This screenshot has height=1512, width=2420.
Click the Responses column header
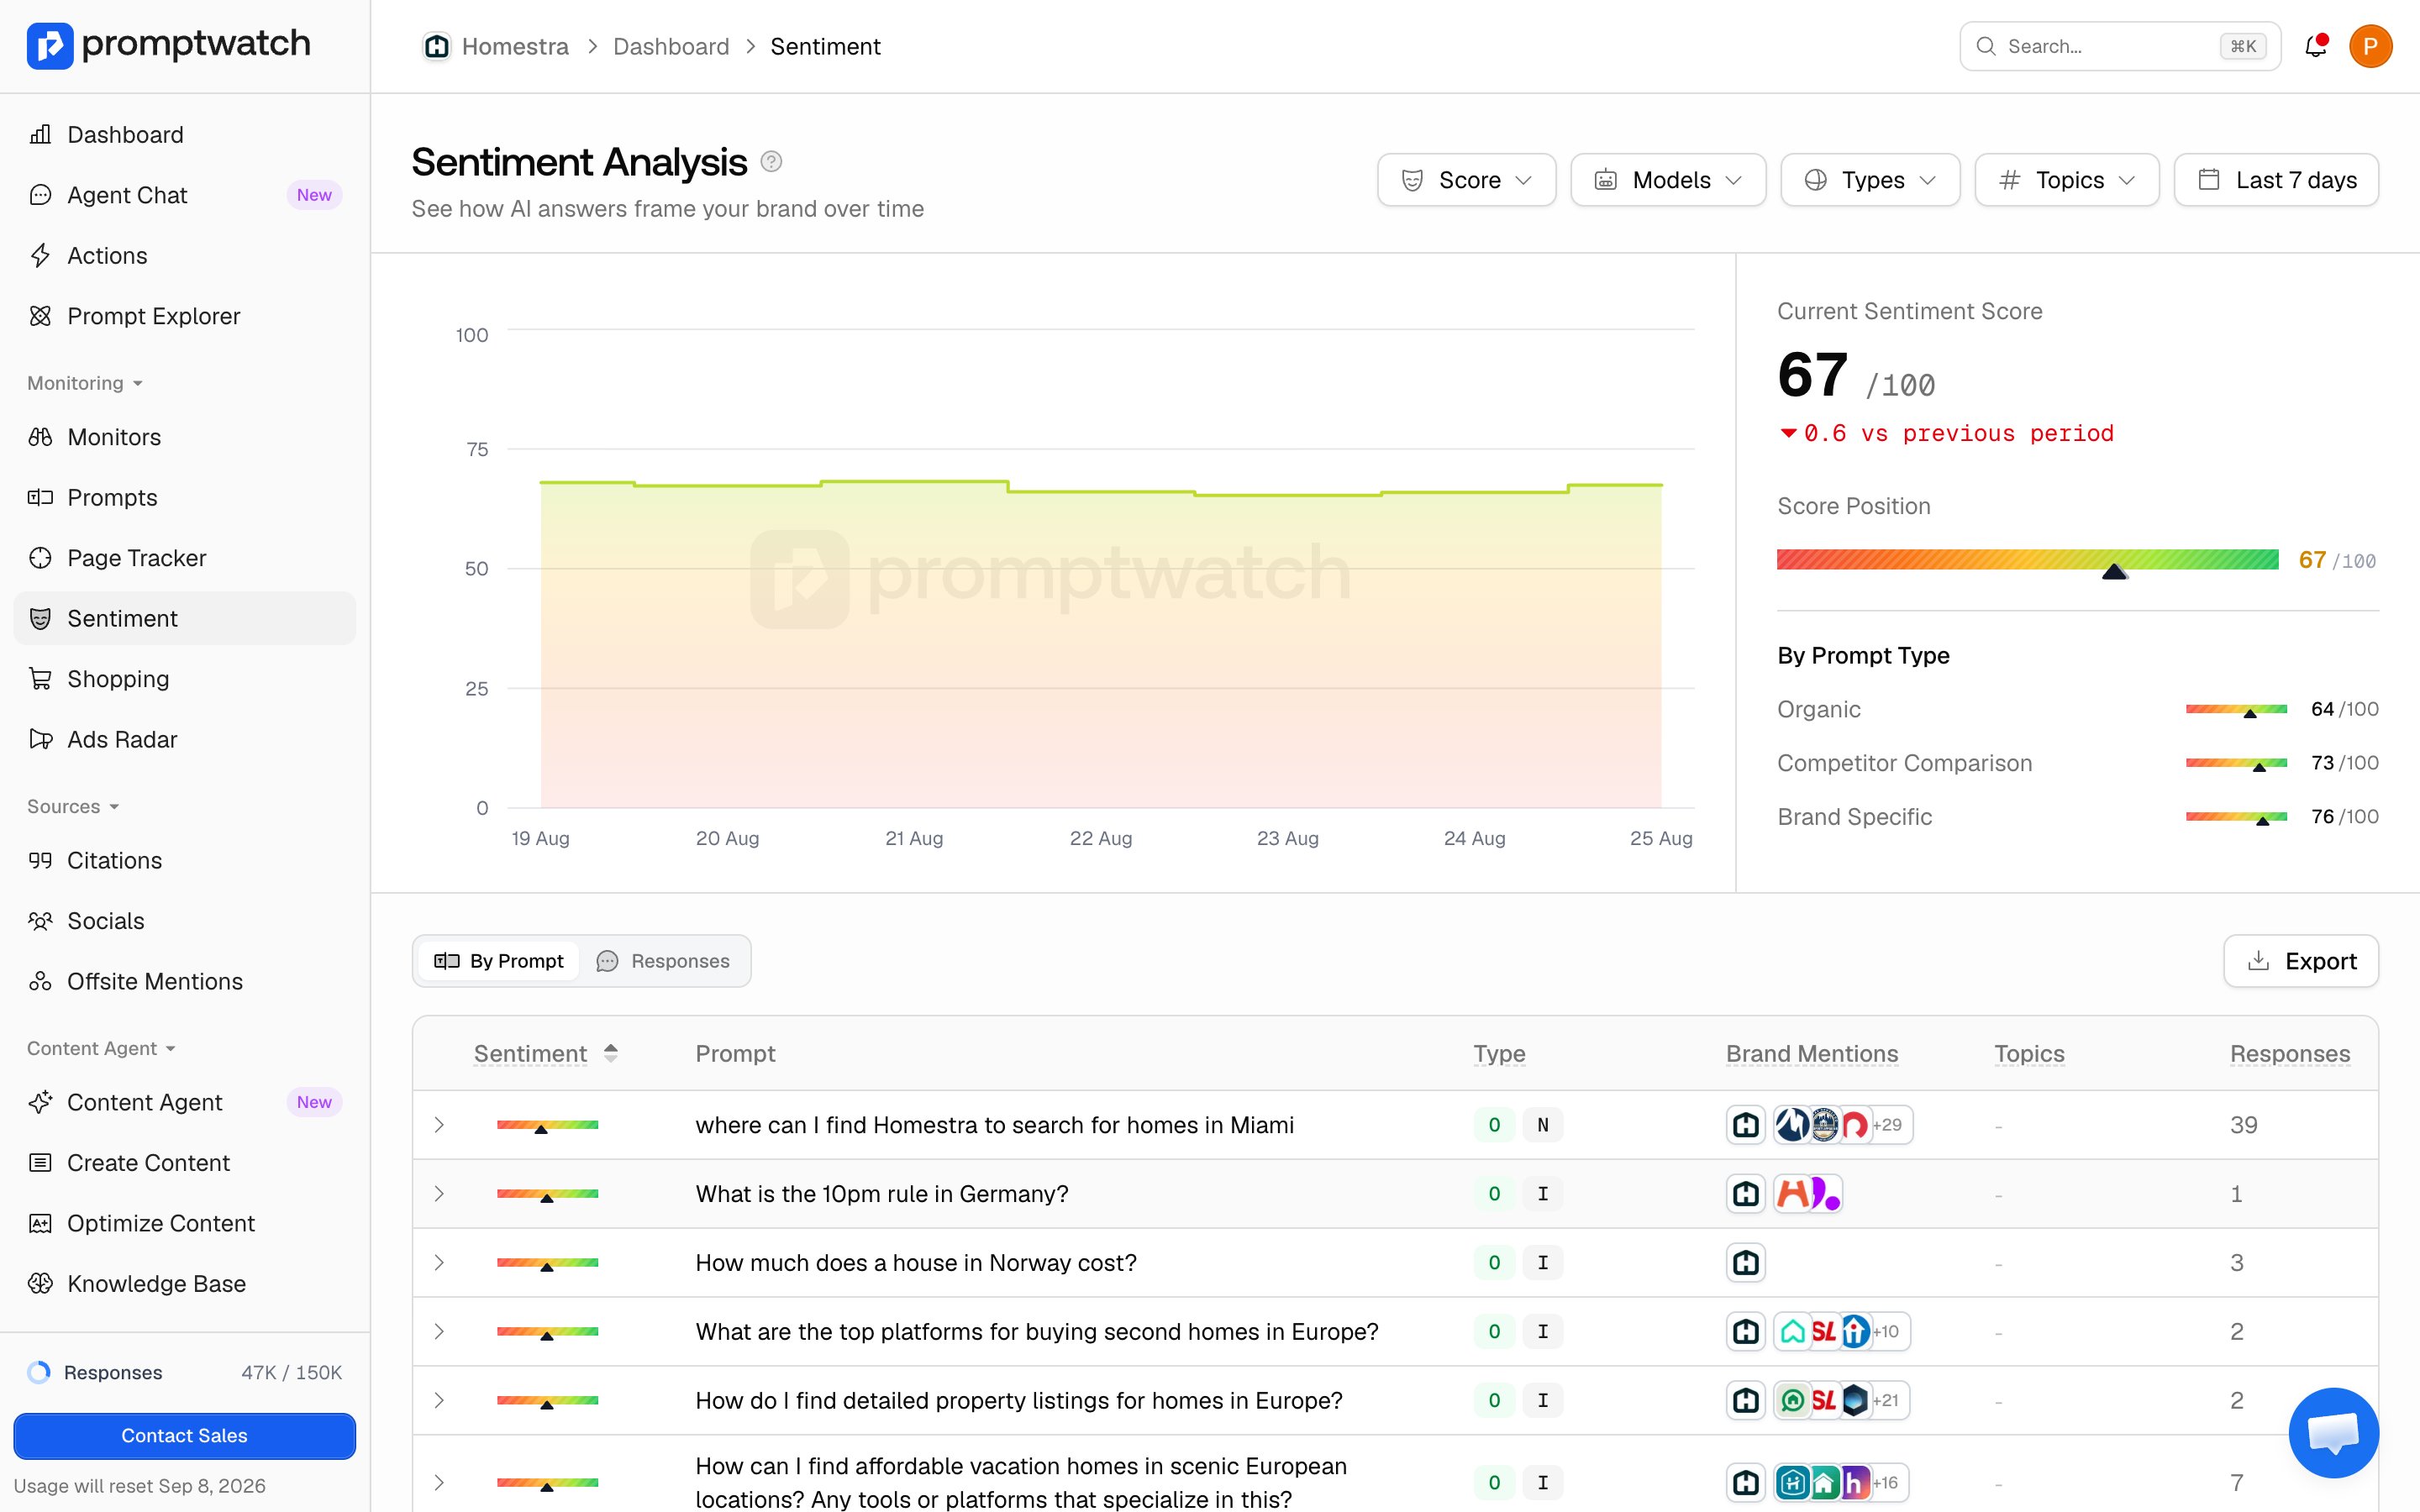coord(2290,1053)
